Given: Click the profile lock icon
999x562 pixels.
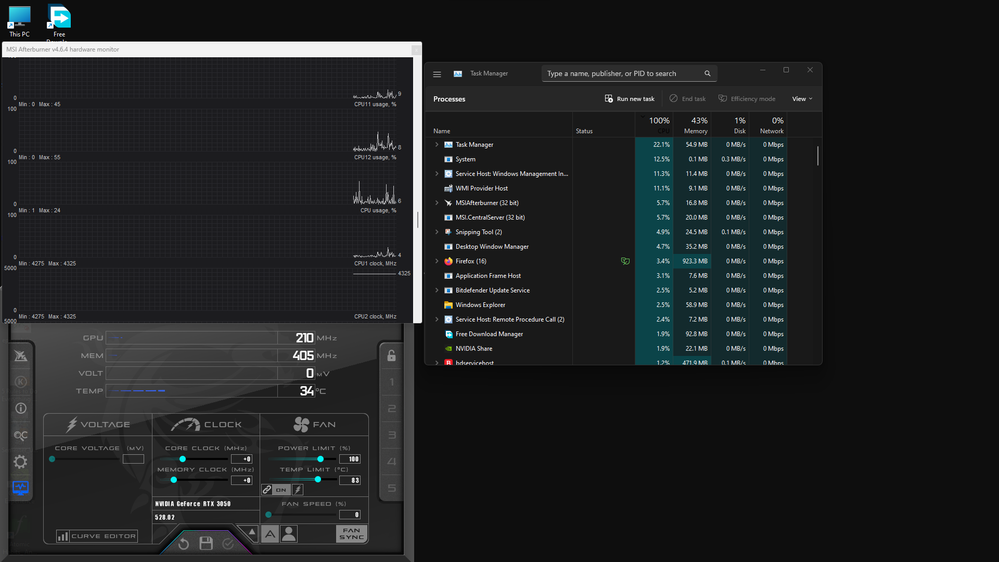Looking at the screenshot, I should point(391,356).
